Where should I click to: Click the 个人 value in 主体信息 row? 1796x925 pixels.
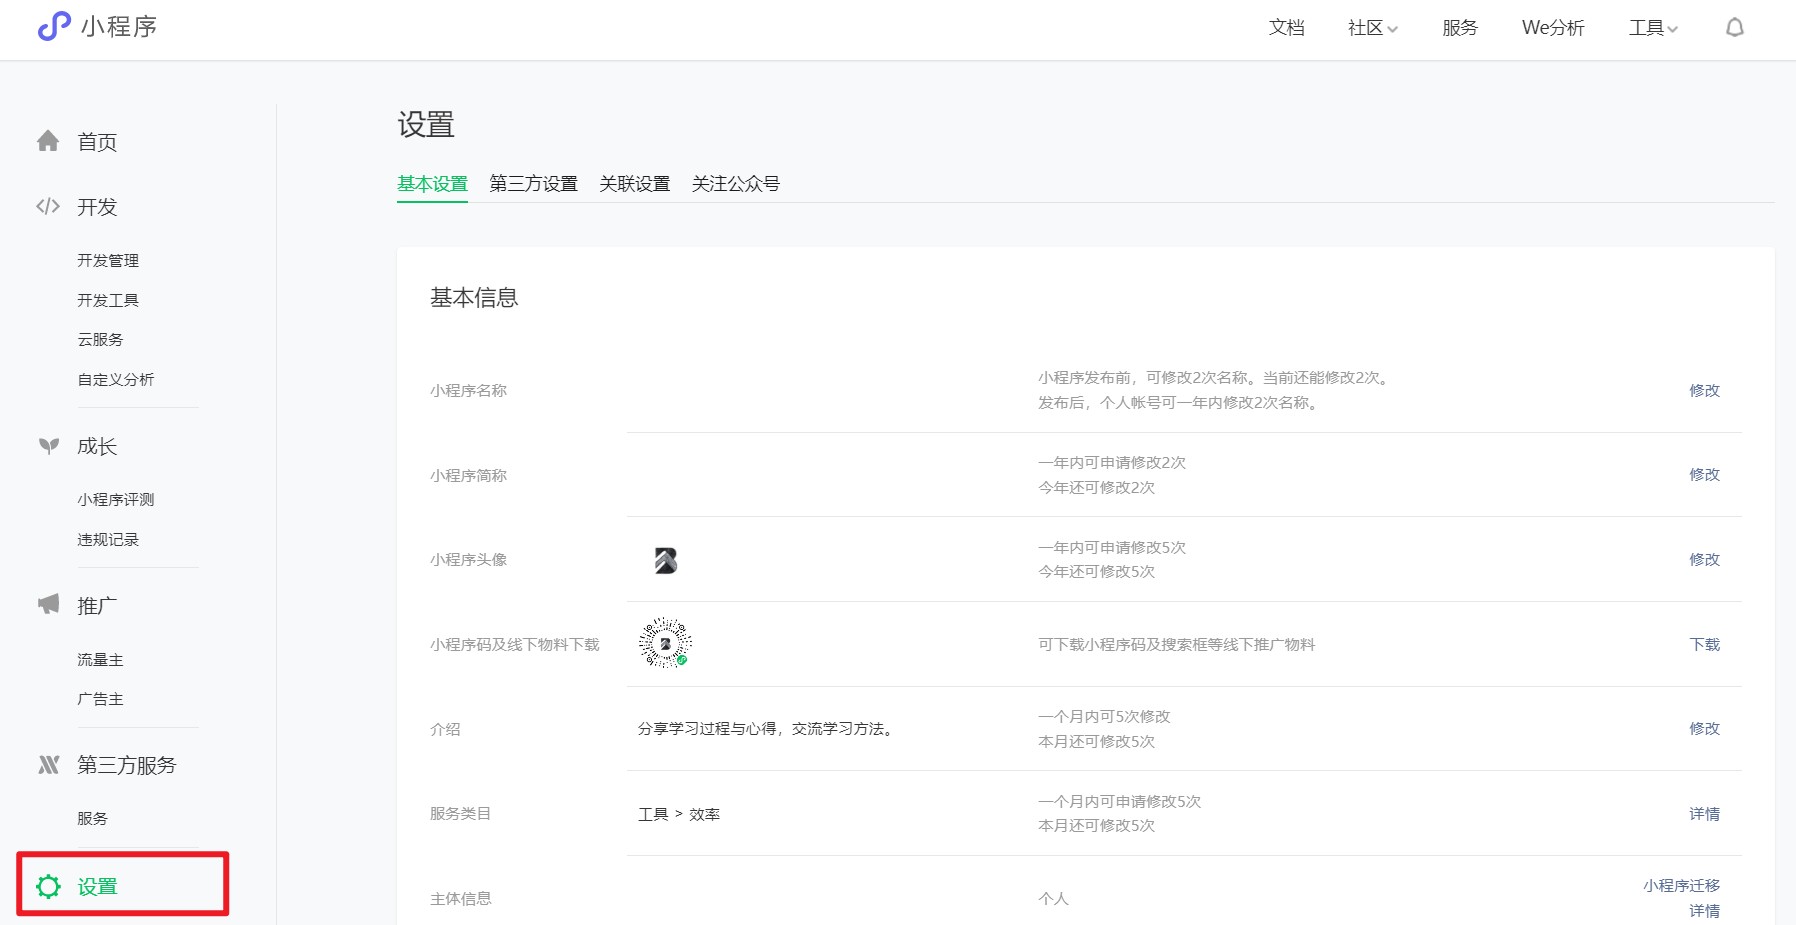(1053, 898)
